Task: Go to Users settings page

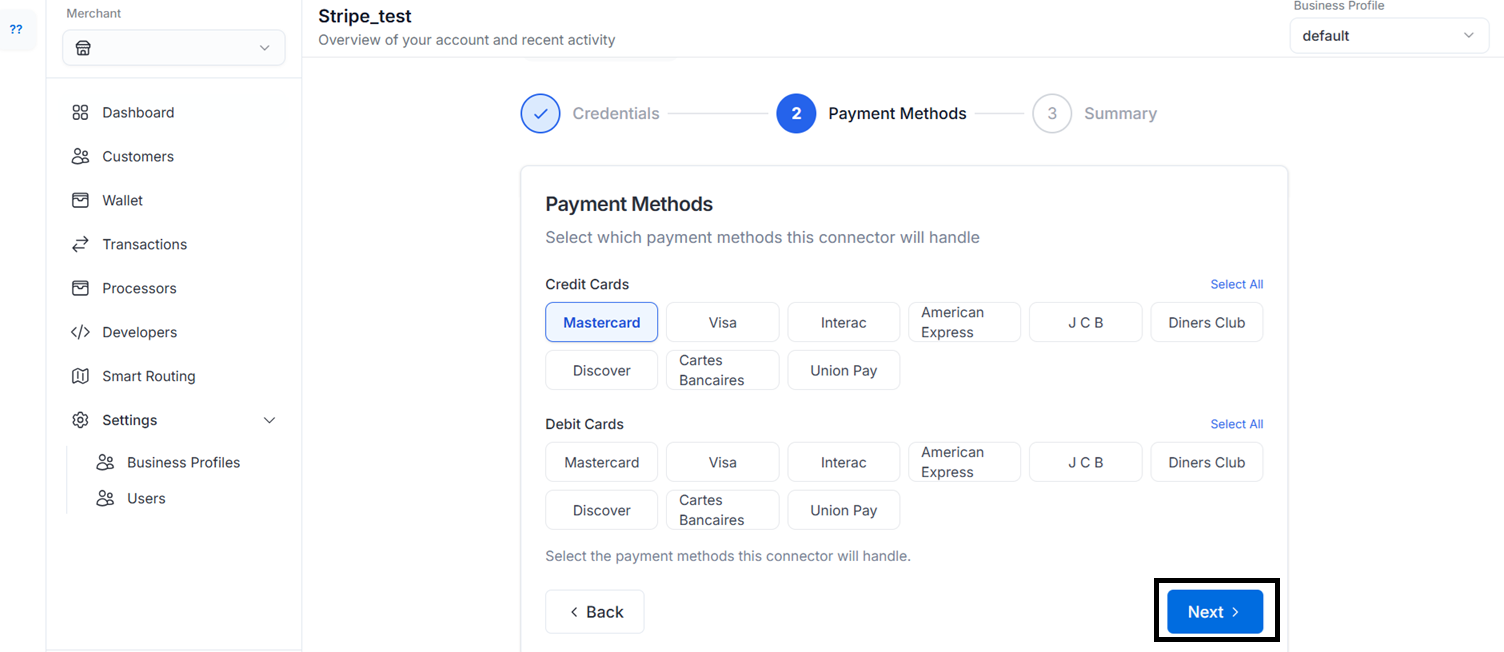Action: click(146, 499)
